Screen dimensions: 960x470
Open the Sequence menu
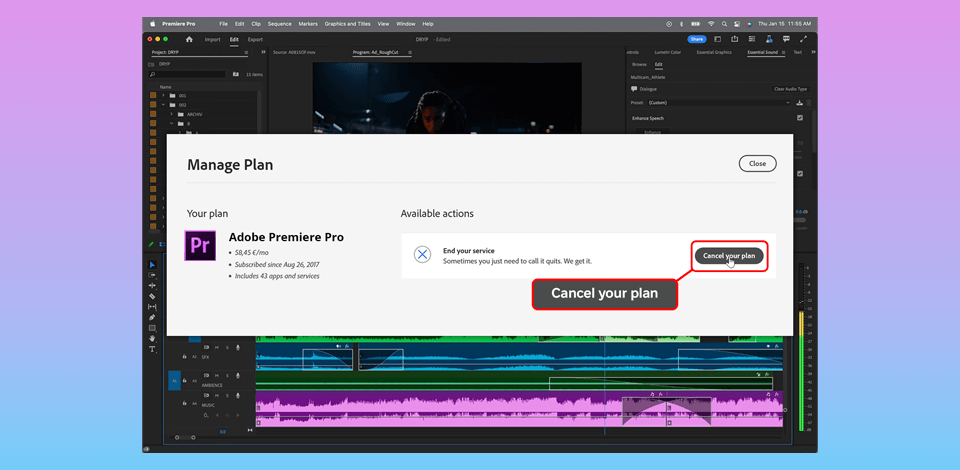pos(279,23)
